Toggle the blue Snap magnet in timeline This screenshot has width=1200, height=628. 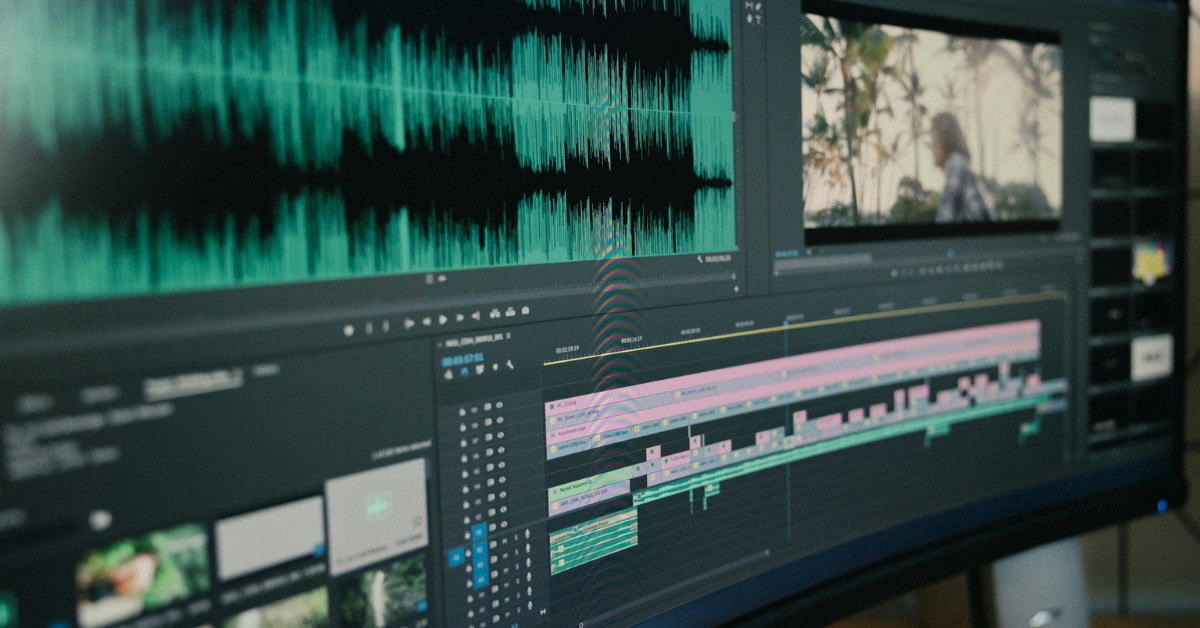pos(464,372)
